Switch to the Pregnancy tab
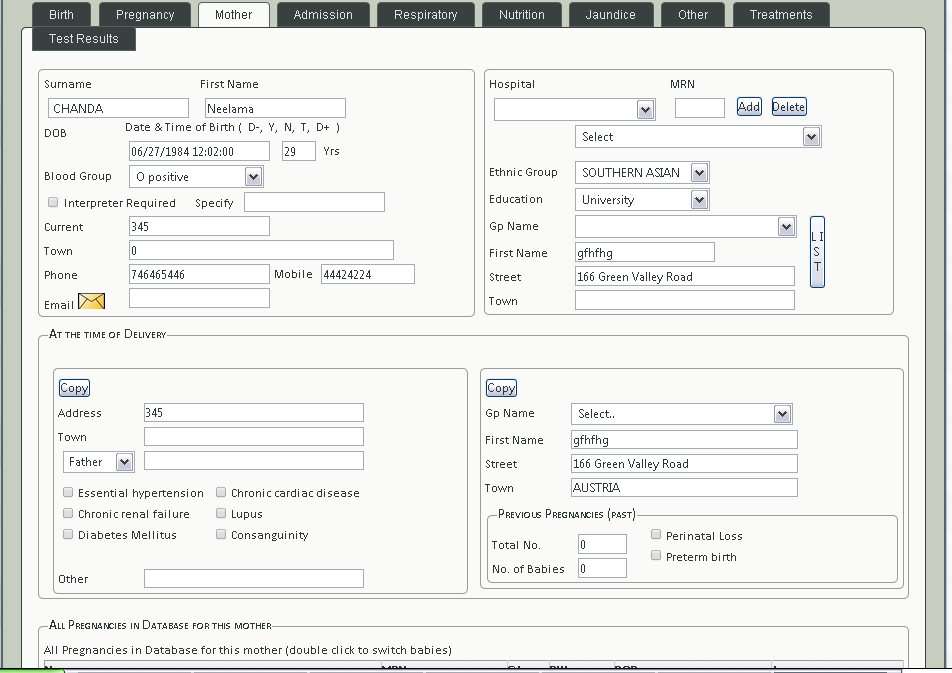Screen dimensions: 952x673 pos(145,15)
